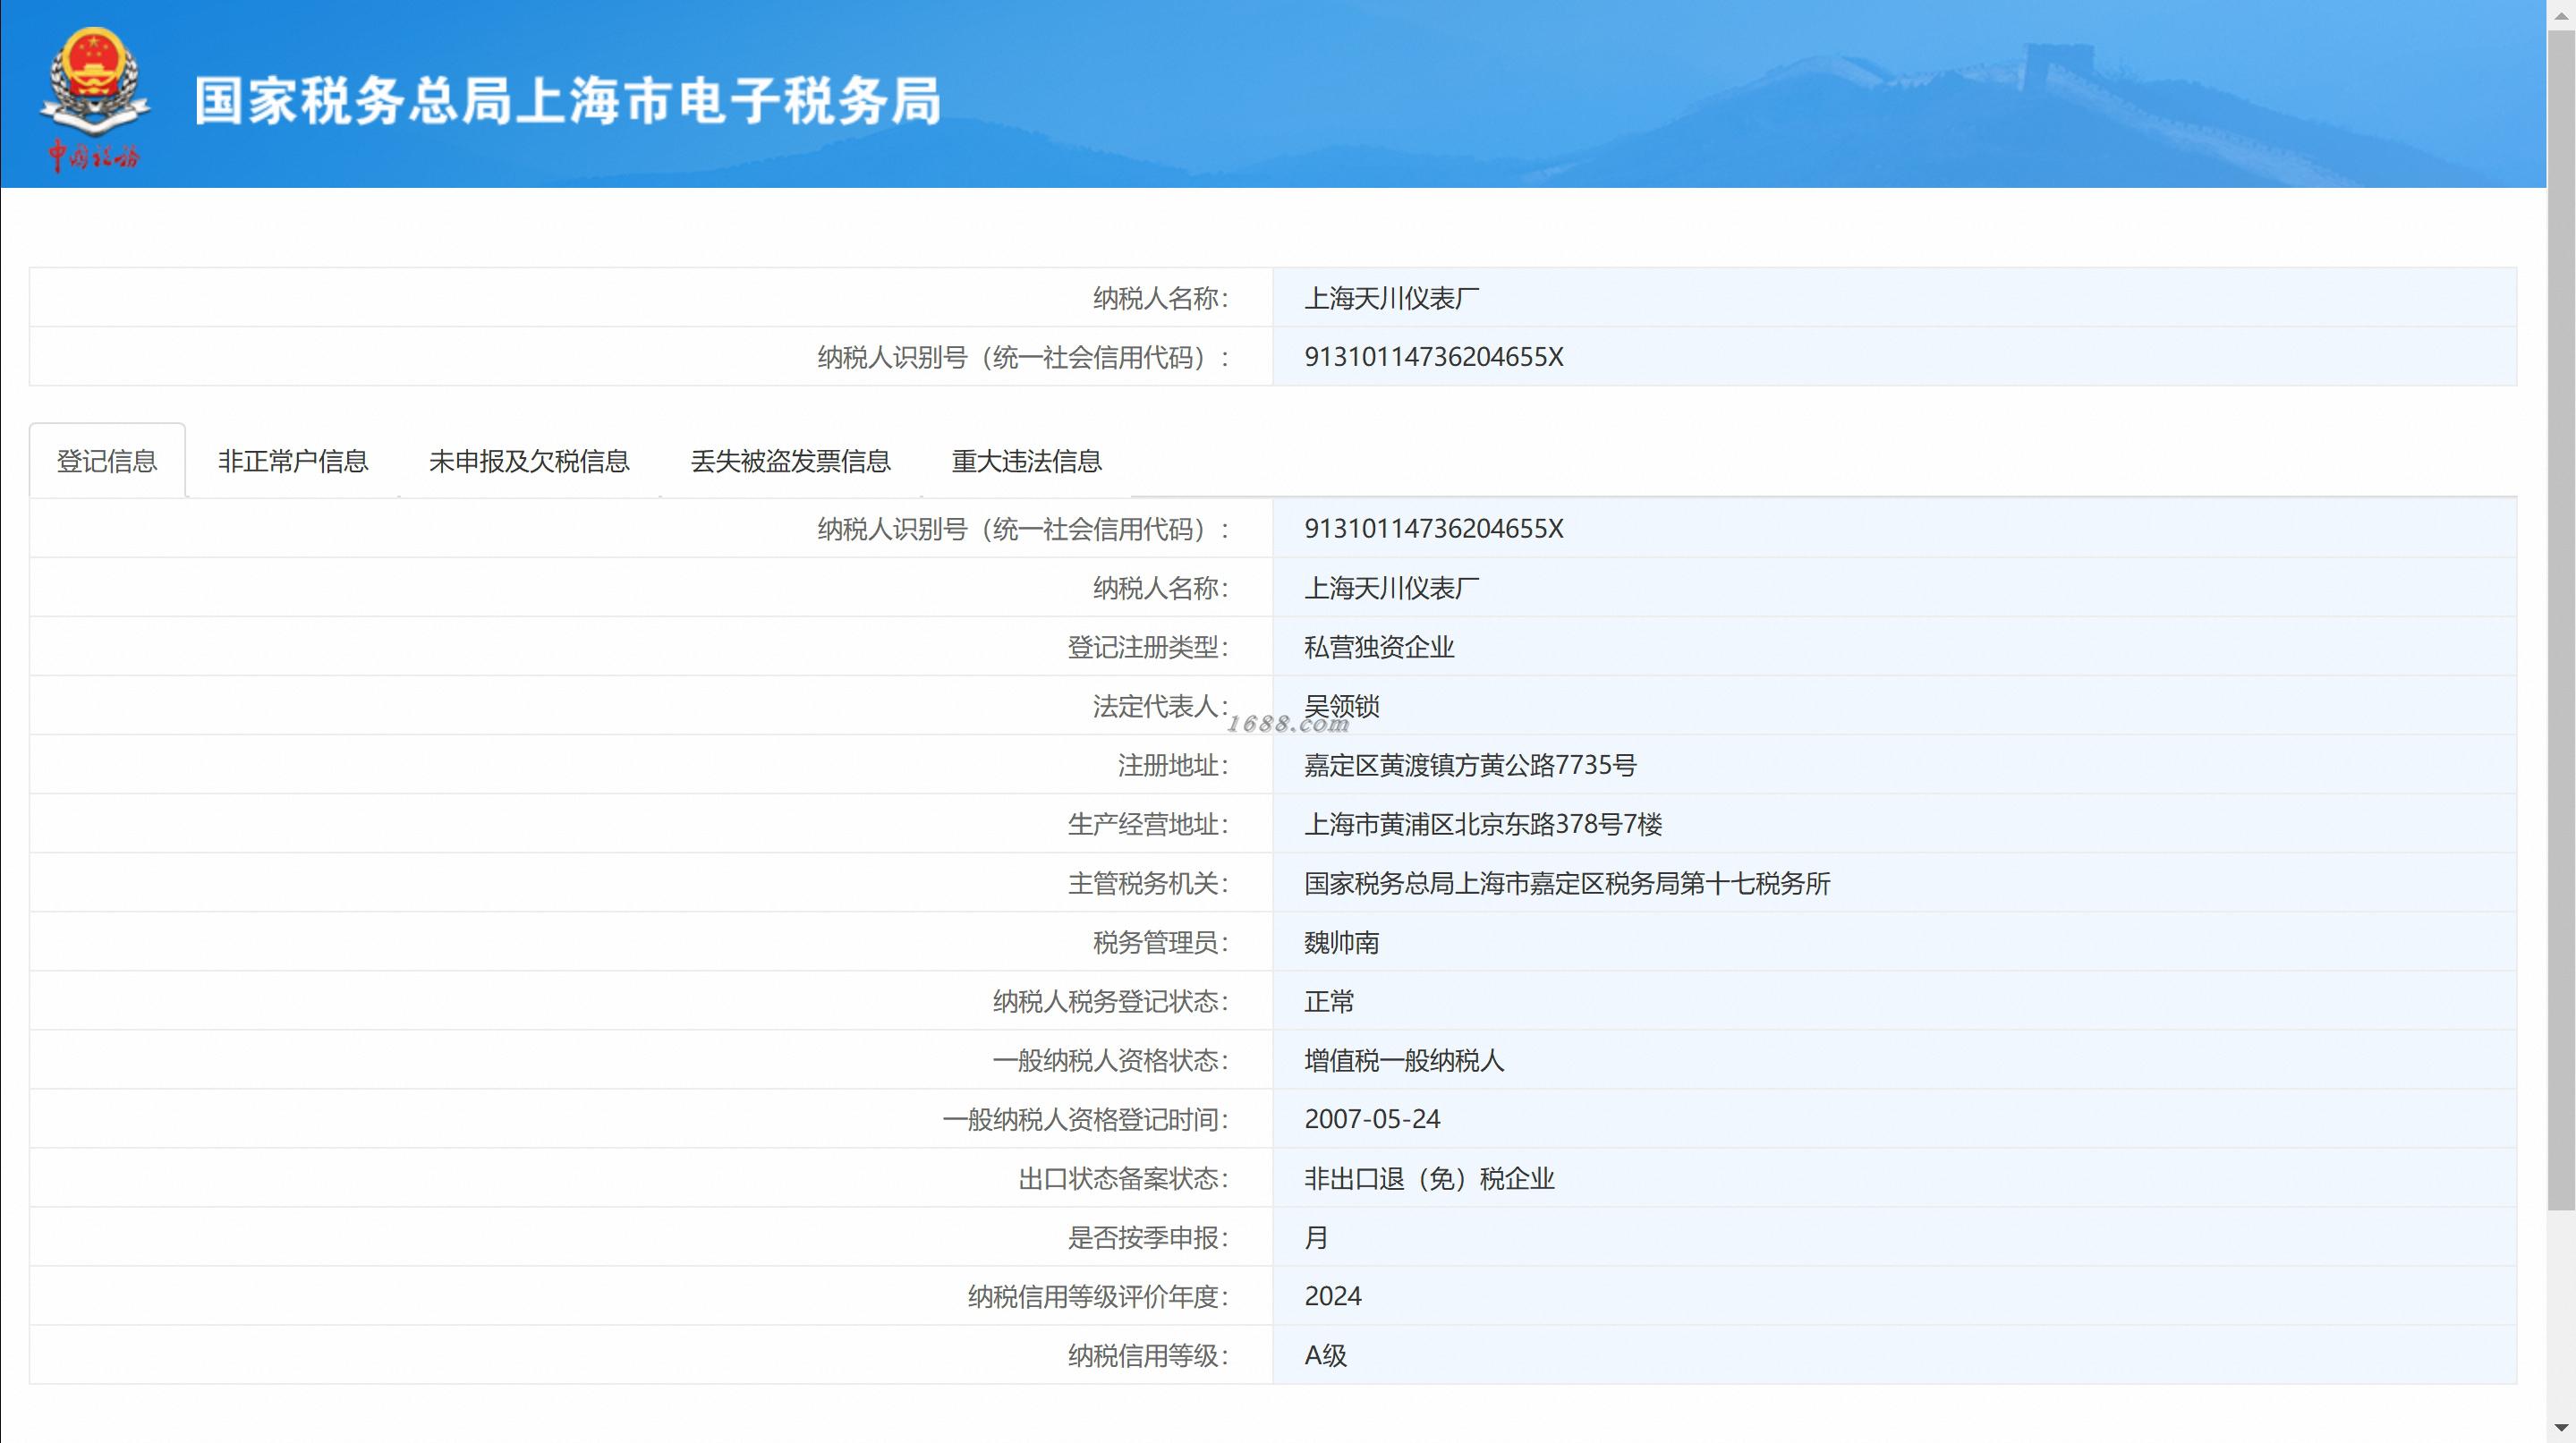The width and height of the screenshot is (2576, 1443).
Task: Click the 是否按季申报 label
Action: click(x=1147, y=1237)
